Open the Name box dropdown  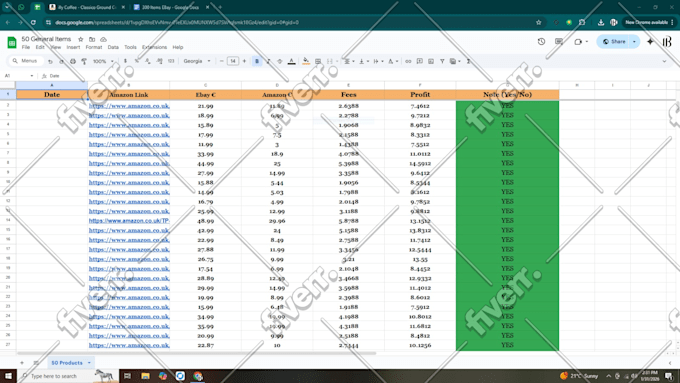click(x=32, y=76)
